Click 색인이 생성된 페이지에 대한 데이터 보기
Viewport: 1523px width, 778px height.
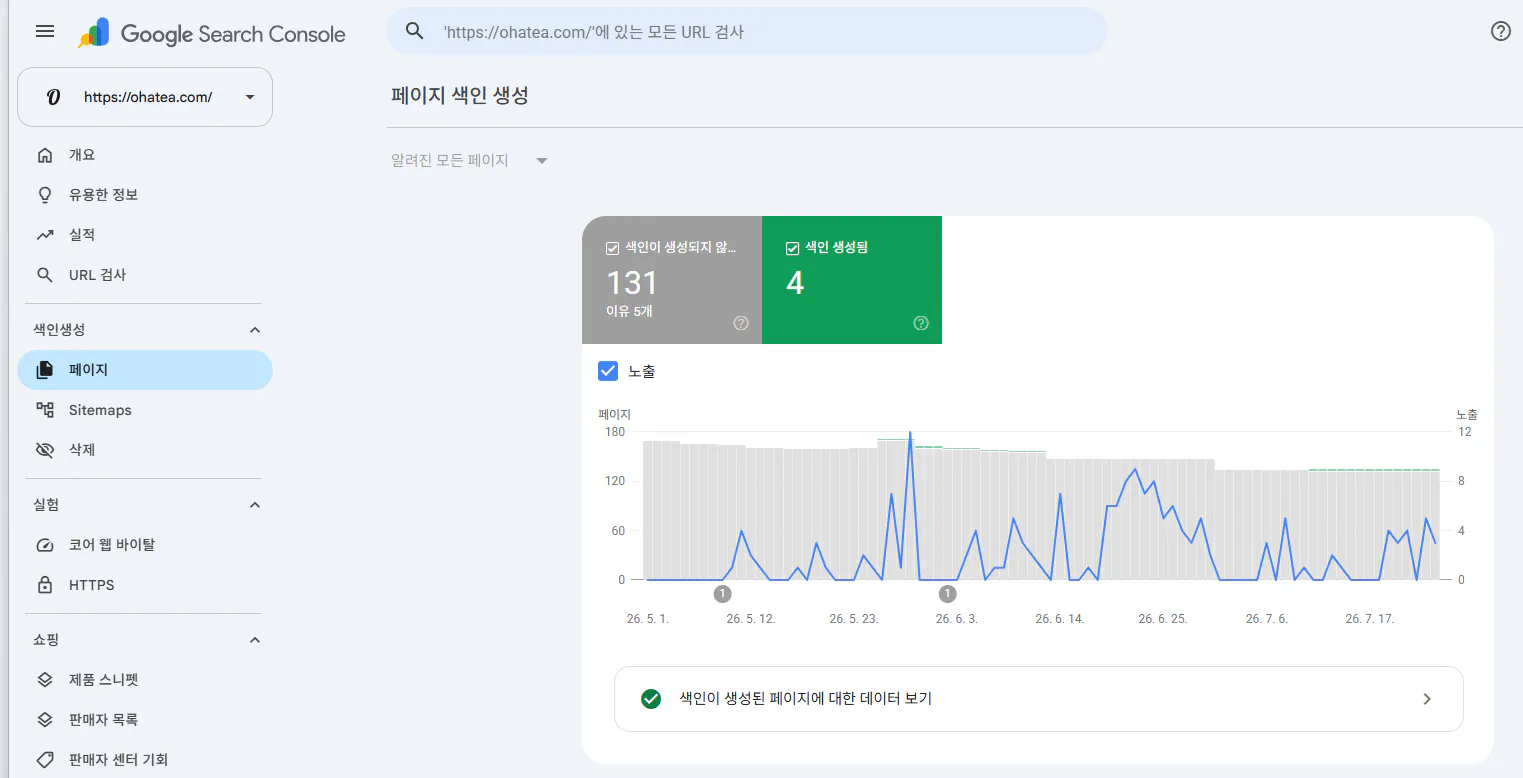click(x=1039, y=699)
